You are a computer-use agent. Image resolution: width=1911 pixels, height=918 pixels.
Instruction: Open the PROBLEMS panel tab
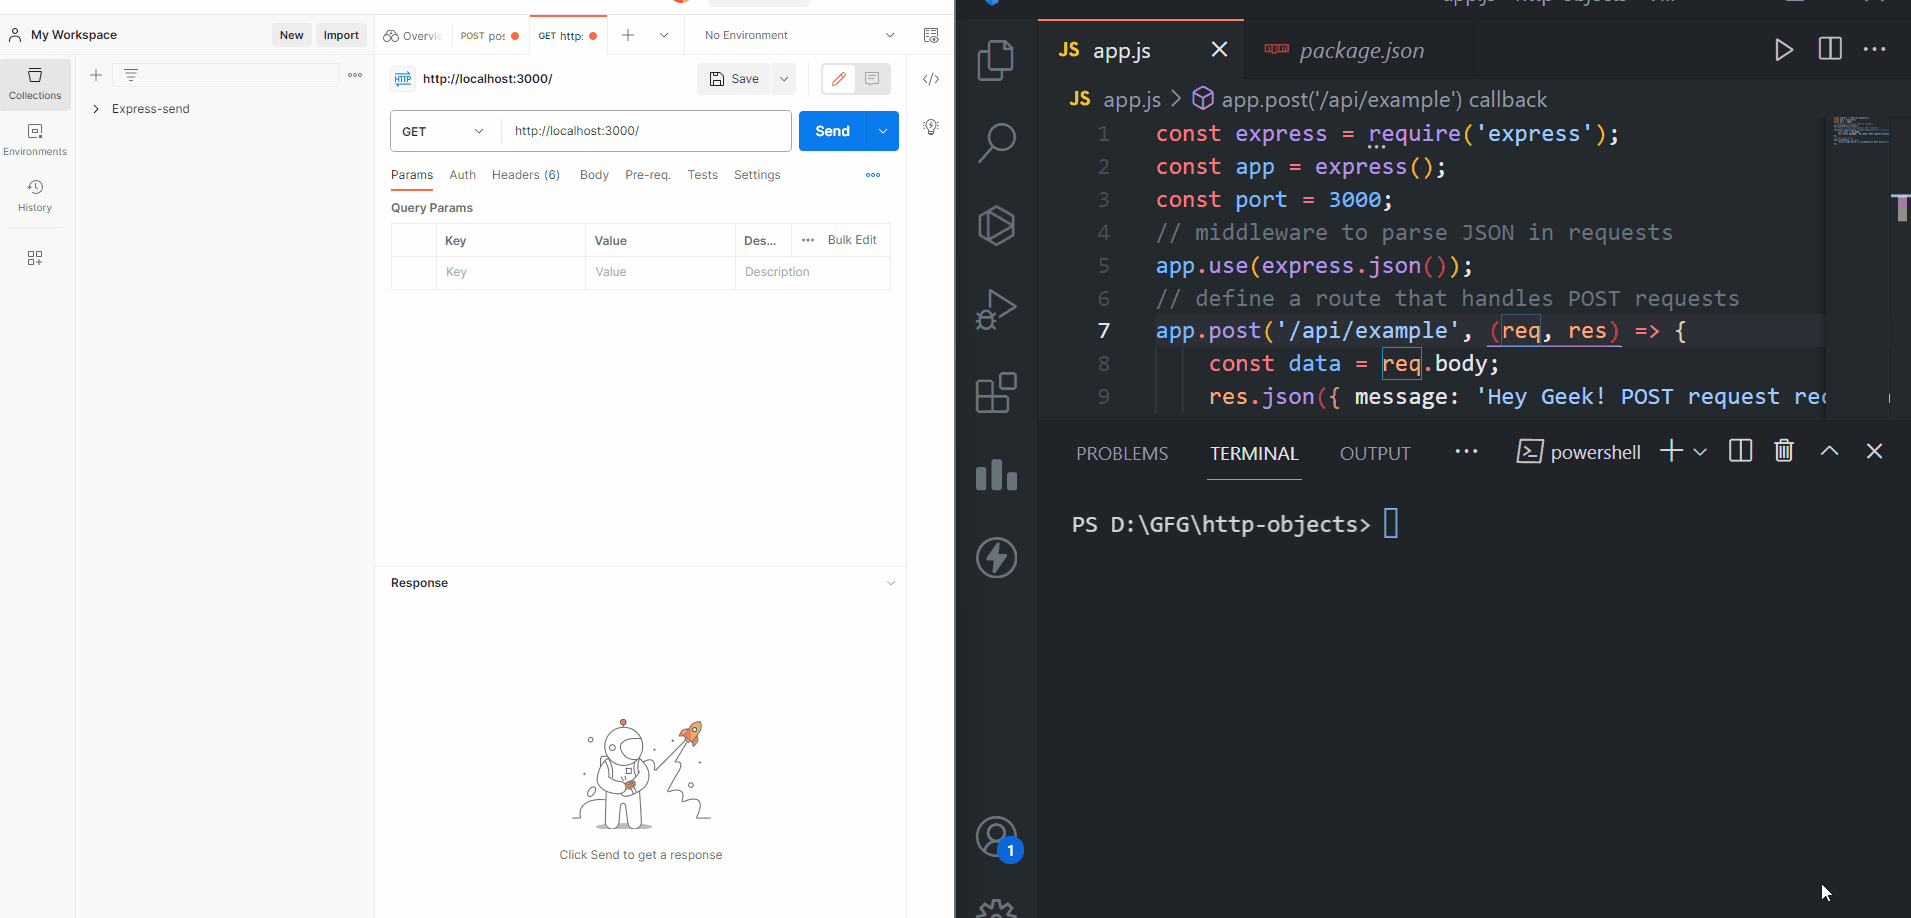point(1122,453)
